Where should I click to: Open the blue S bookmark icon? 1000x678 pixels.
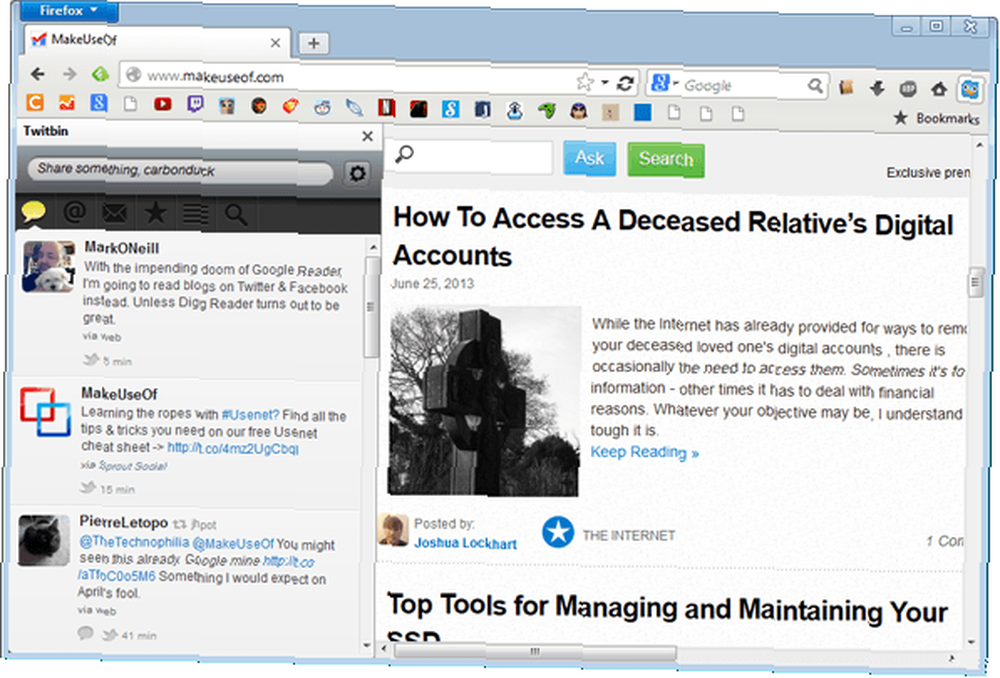tap(450, 110)
